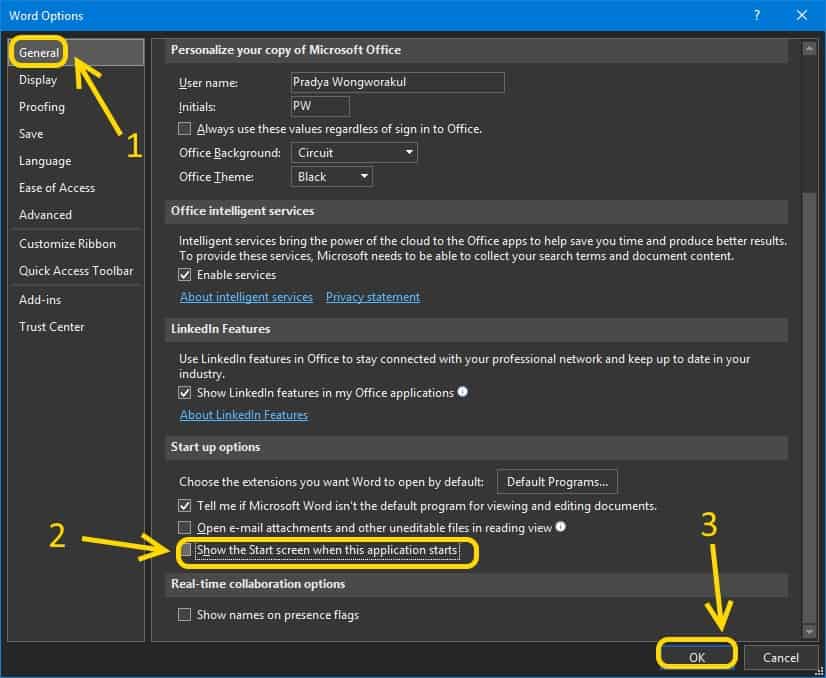Toggle Show LinkedIn features checkbox
The image size is (826, 678).
[x=185, y=393]
